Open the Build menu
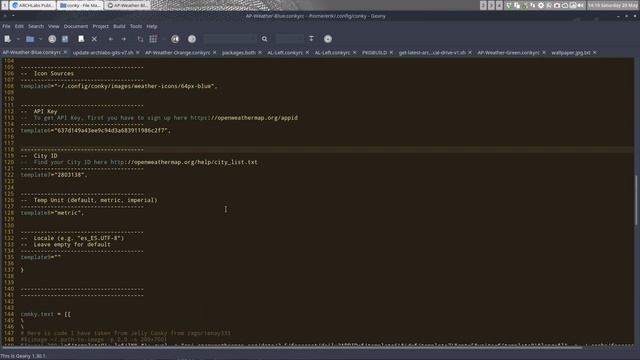Screen dimensions: 640x360 click(119, 26)
